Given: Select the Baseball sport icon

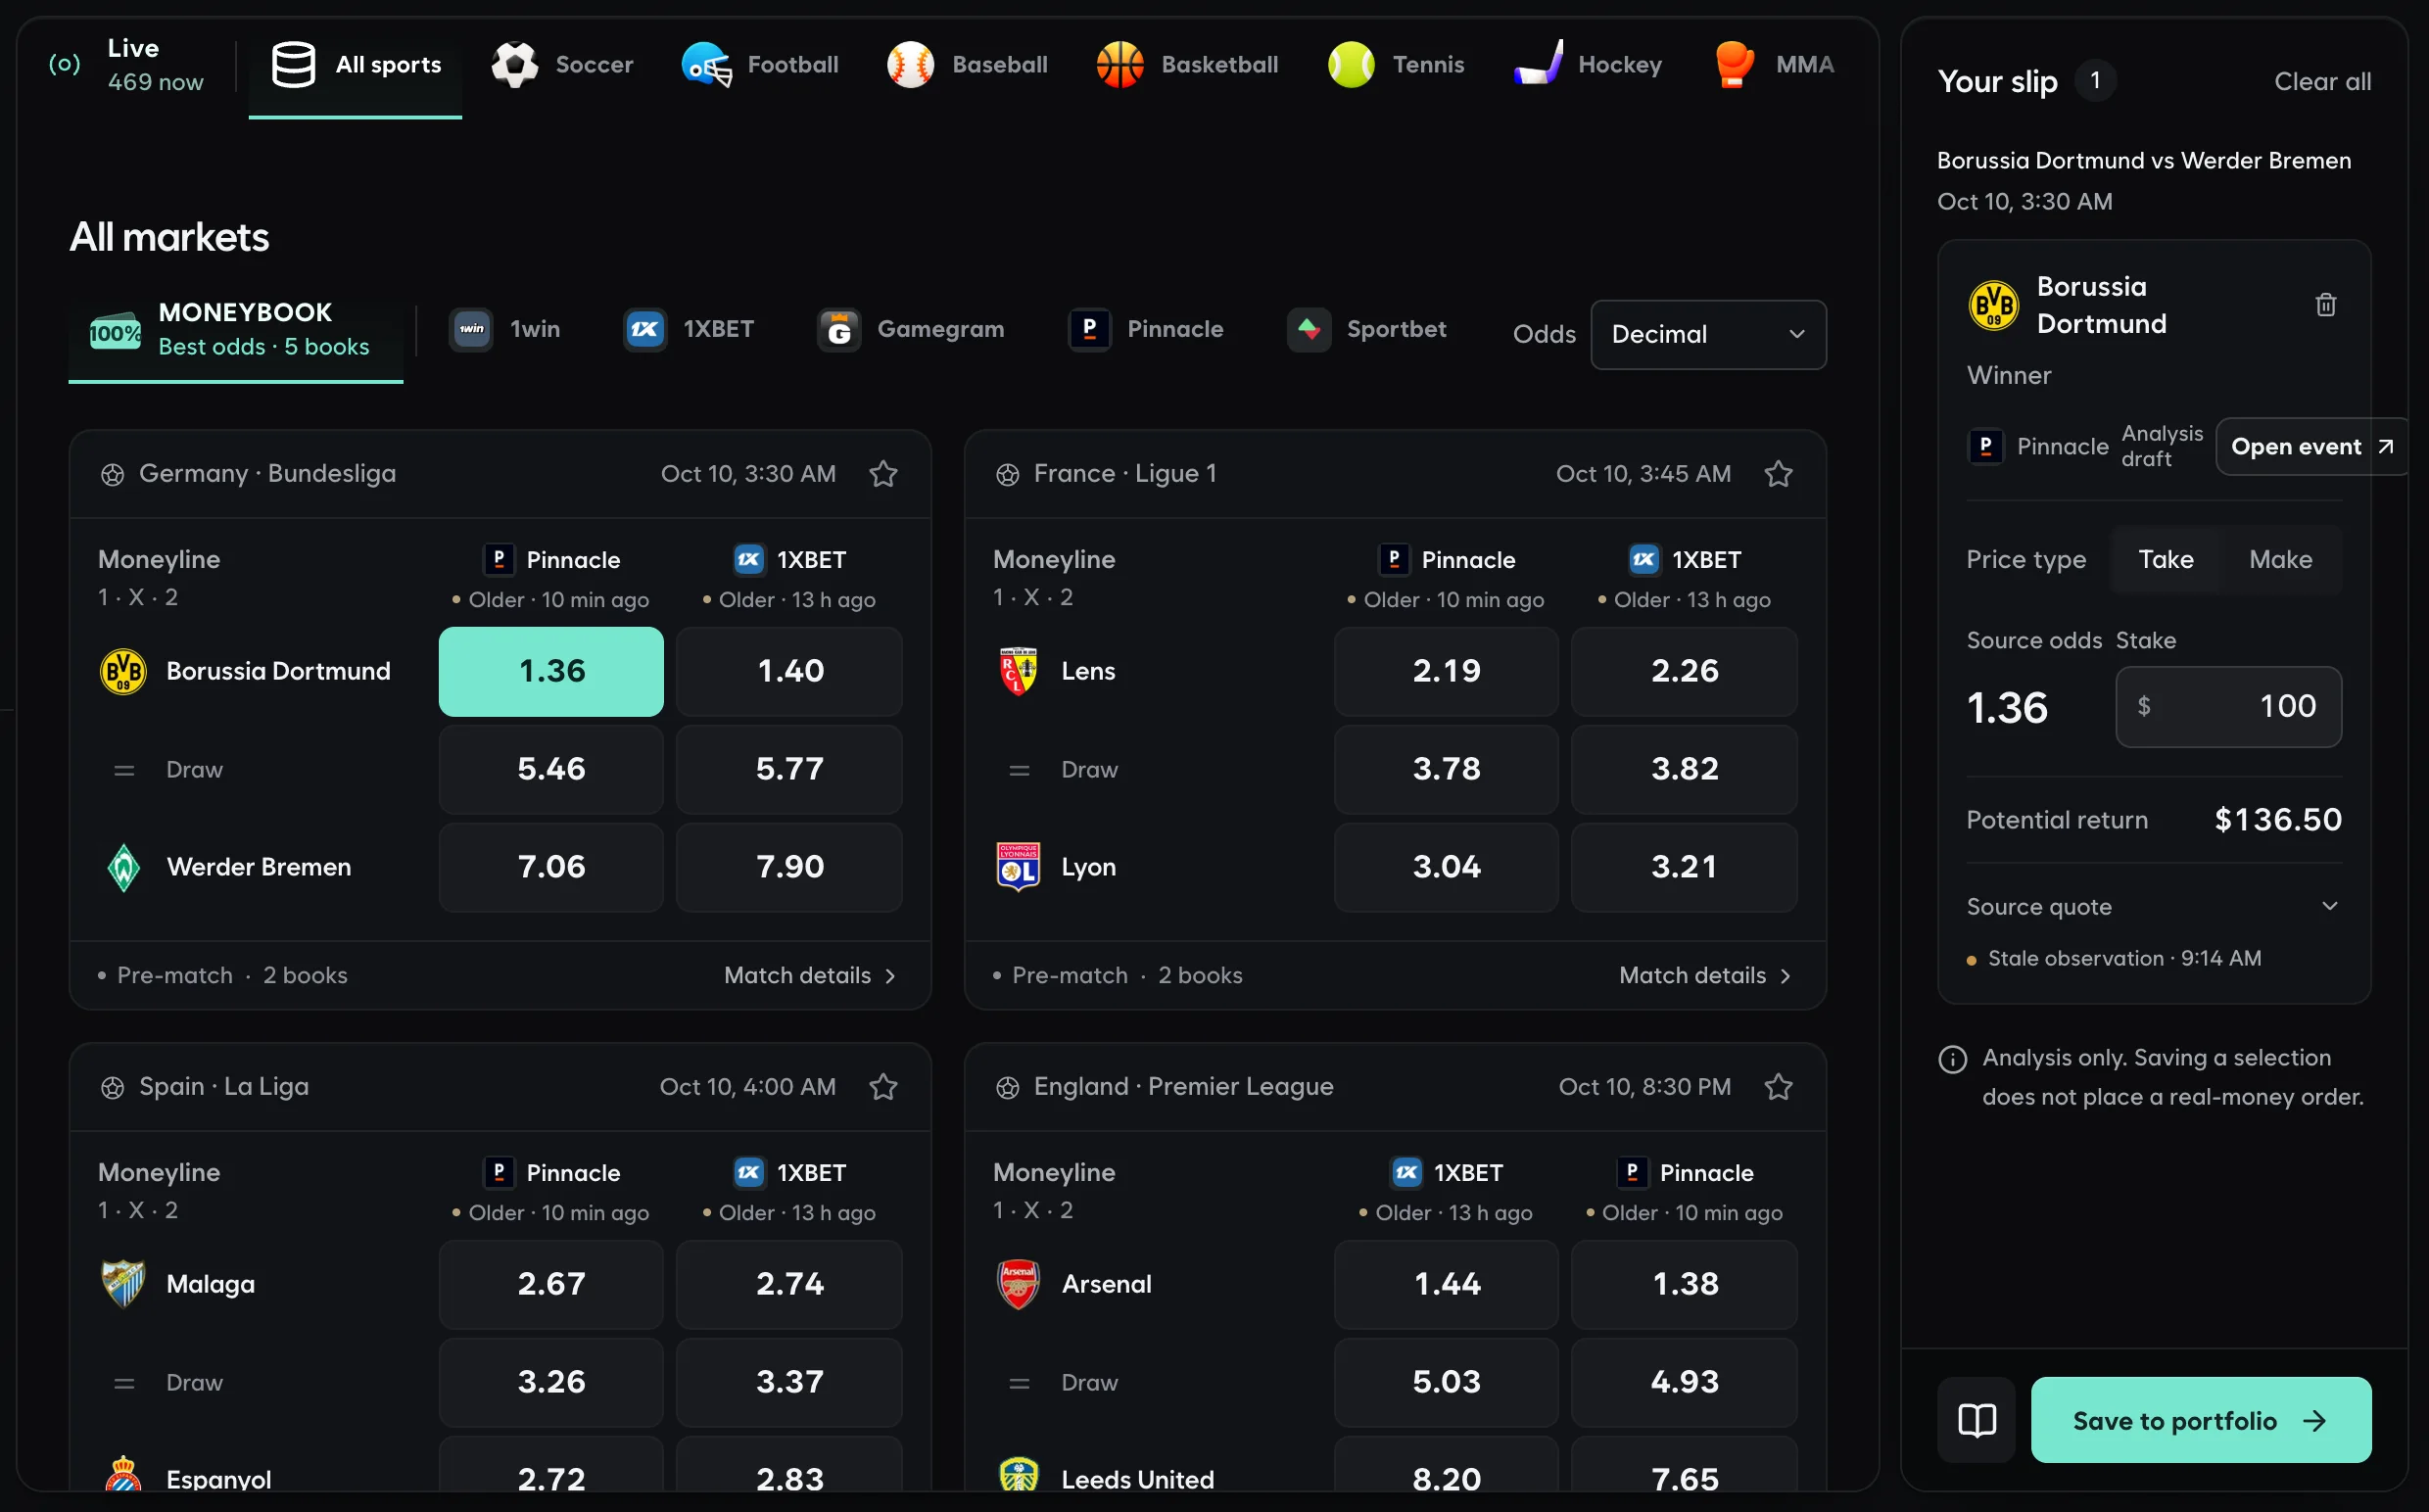Looking at the screenshot, I should (910, 65).
